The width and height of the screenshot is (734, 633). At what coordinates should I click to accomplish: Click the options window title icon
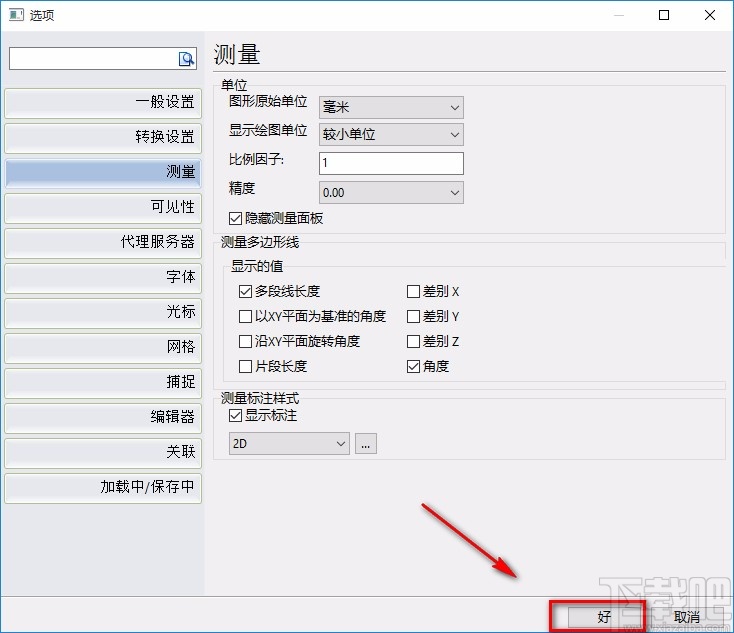click(16, 15)
